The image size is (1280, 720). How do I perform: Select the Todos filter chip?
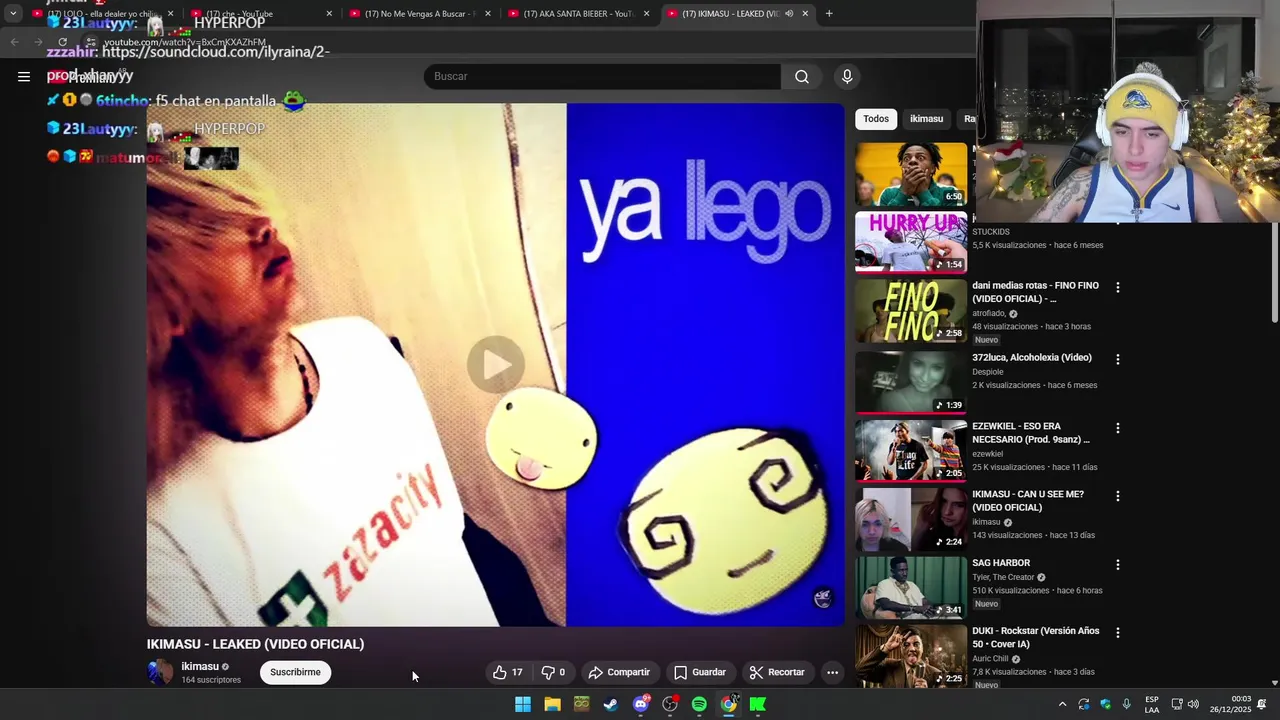pyautogui.click(x=876, y=119)
